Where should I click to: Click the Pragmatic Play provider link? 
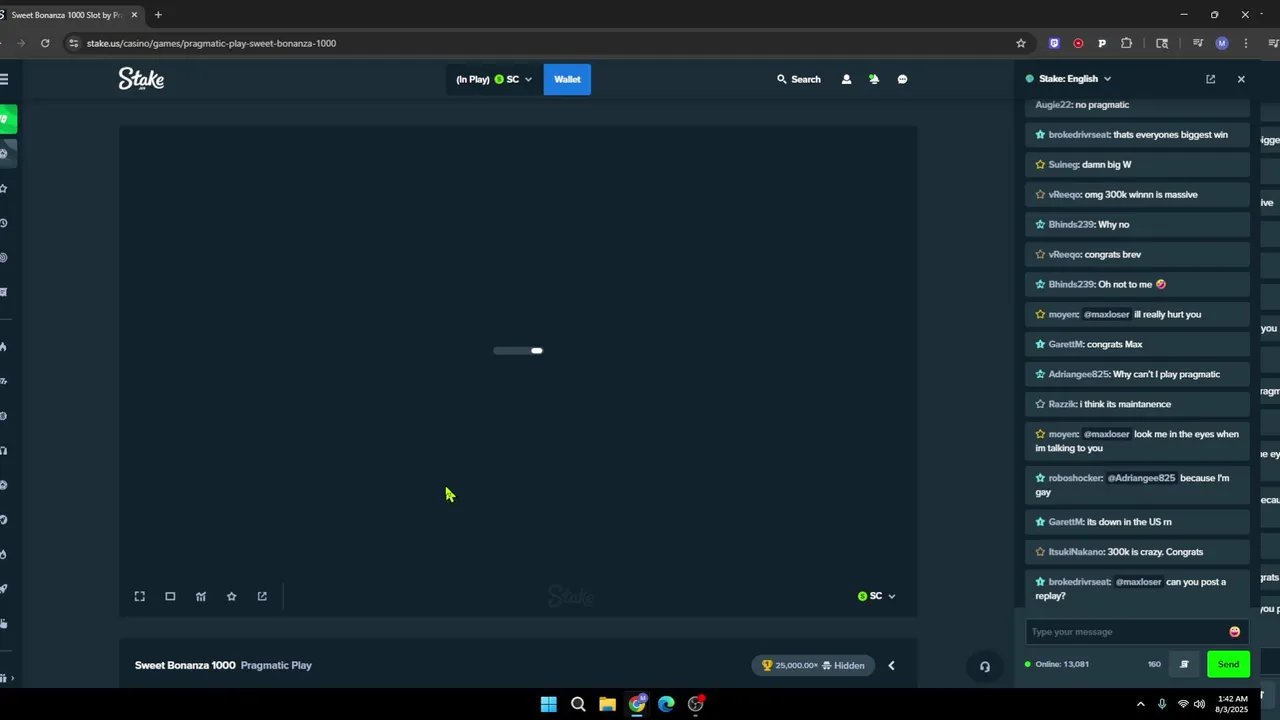pos(276,665)
